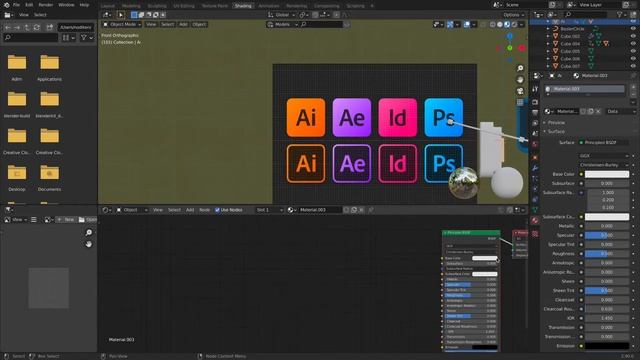Image resolution: width=640 pixels, height=360 pixels.
Task: Switch orthographic/perspective grid gizmo in viewport
Action: click(520, 102)
